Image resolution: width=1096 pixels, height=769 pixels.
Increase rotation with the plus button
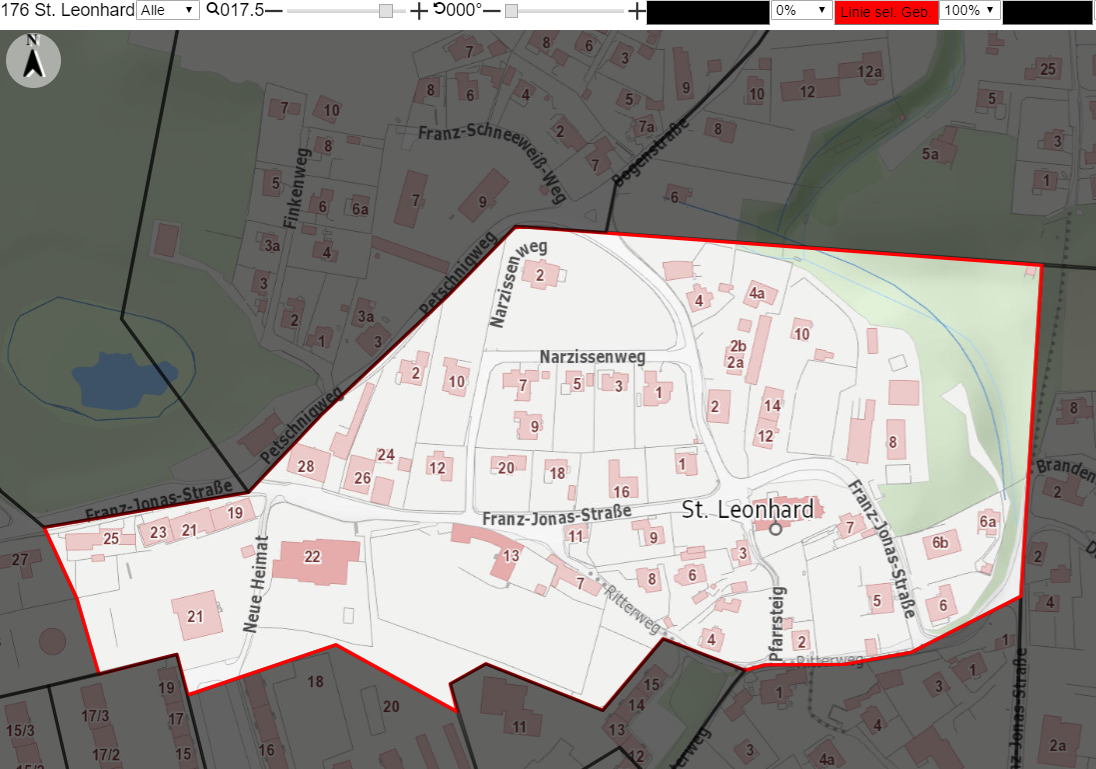pos(636,11)
